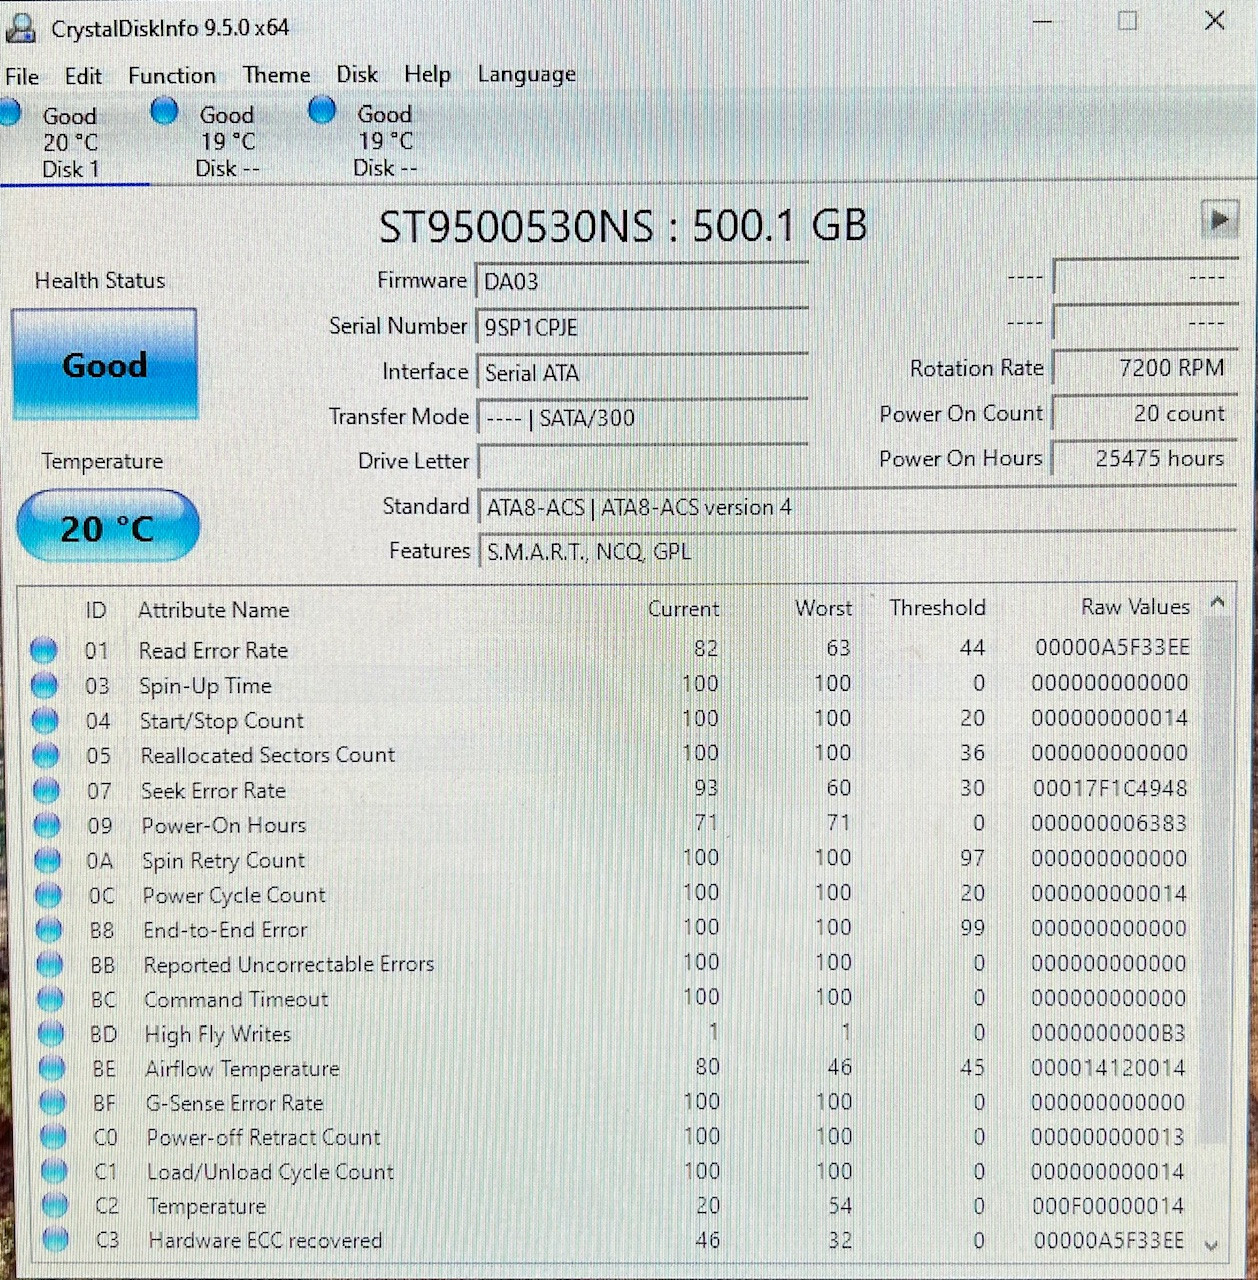1258x1280 pixels.
Task: Select the Disk 1 tab at 20 °C
Action: tap(70, 142)
